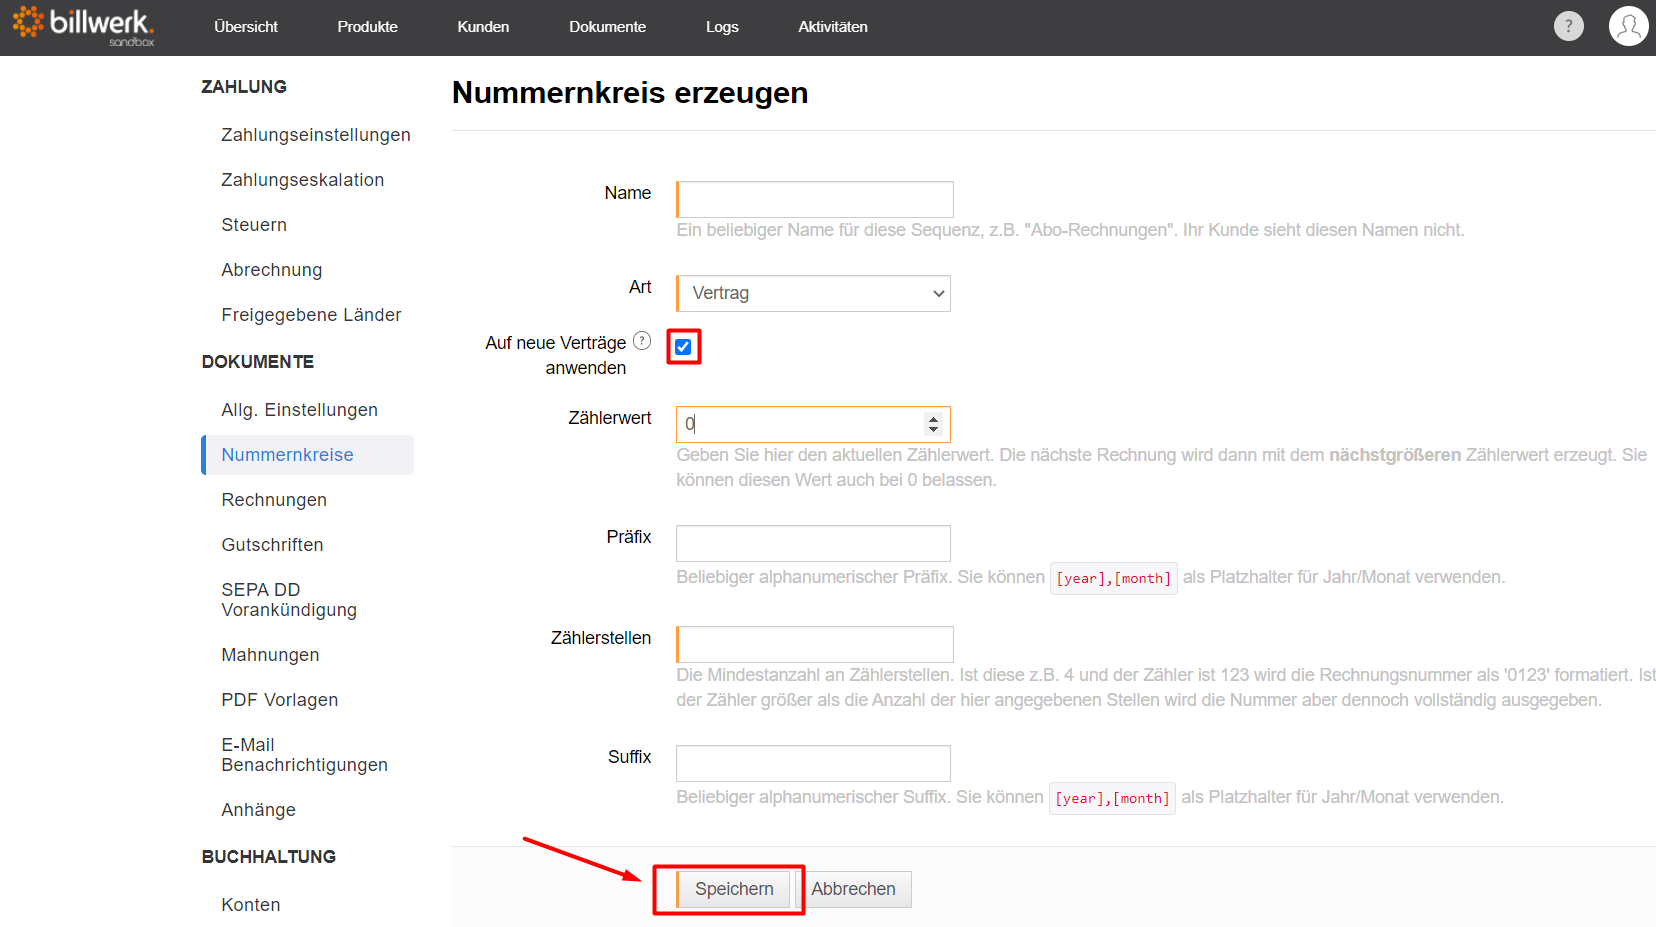Screen dimensions: 1656x927
Task: Select Nummernkreise in sidebar
Action: tap(307, 455)
